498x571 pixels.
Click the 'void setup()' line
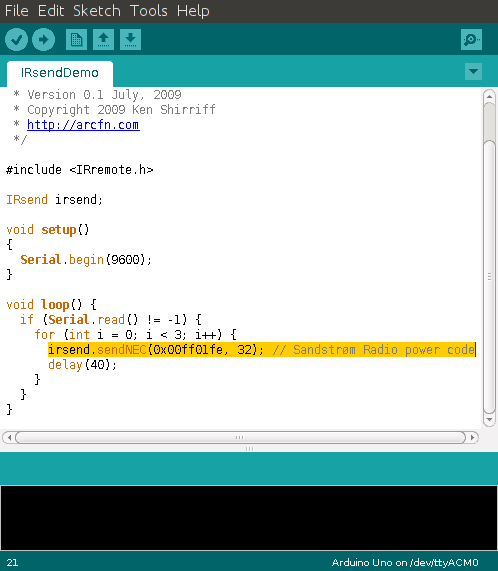tap(48, 230)
